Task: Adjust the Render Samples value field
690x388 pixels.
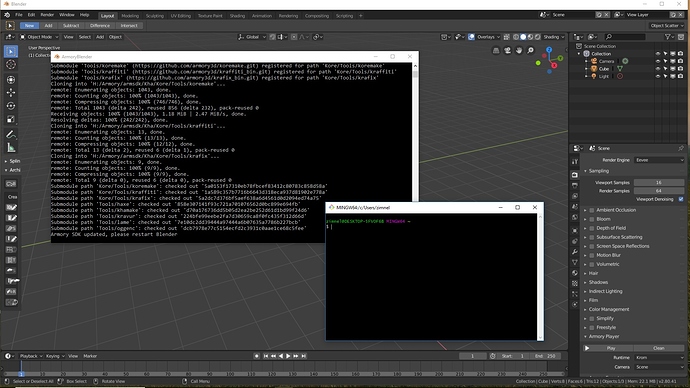Action: click(659, 191)
